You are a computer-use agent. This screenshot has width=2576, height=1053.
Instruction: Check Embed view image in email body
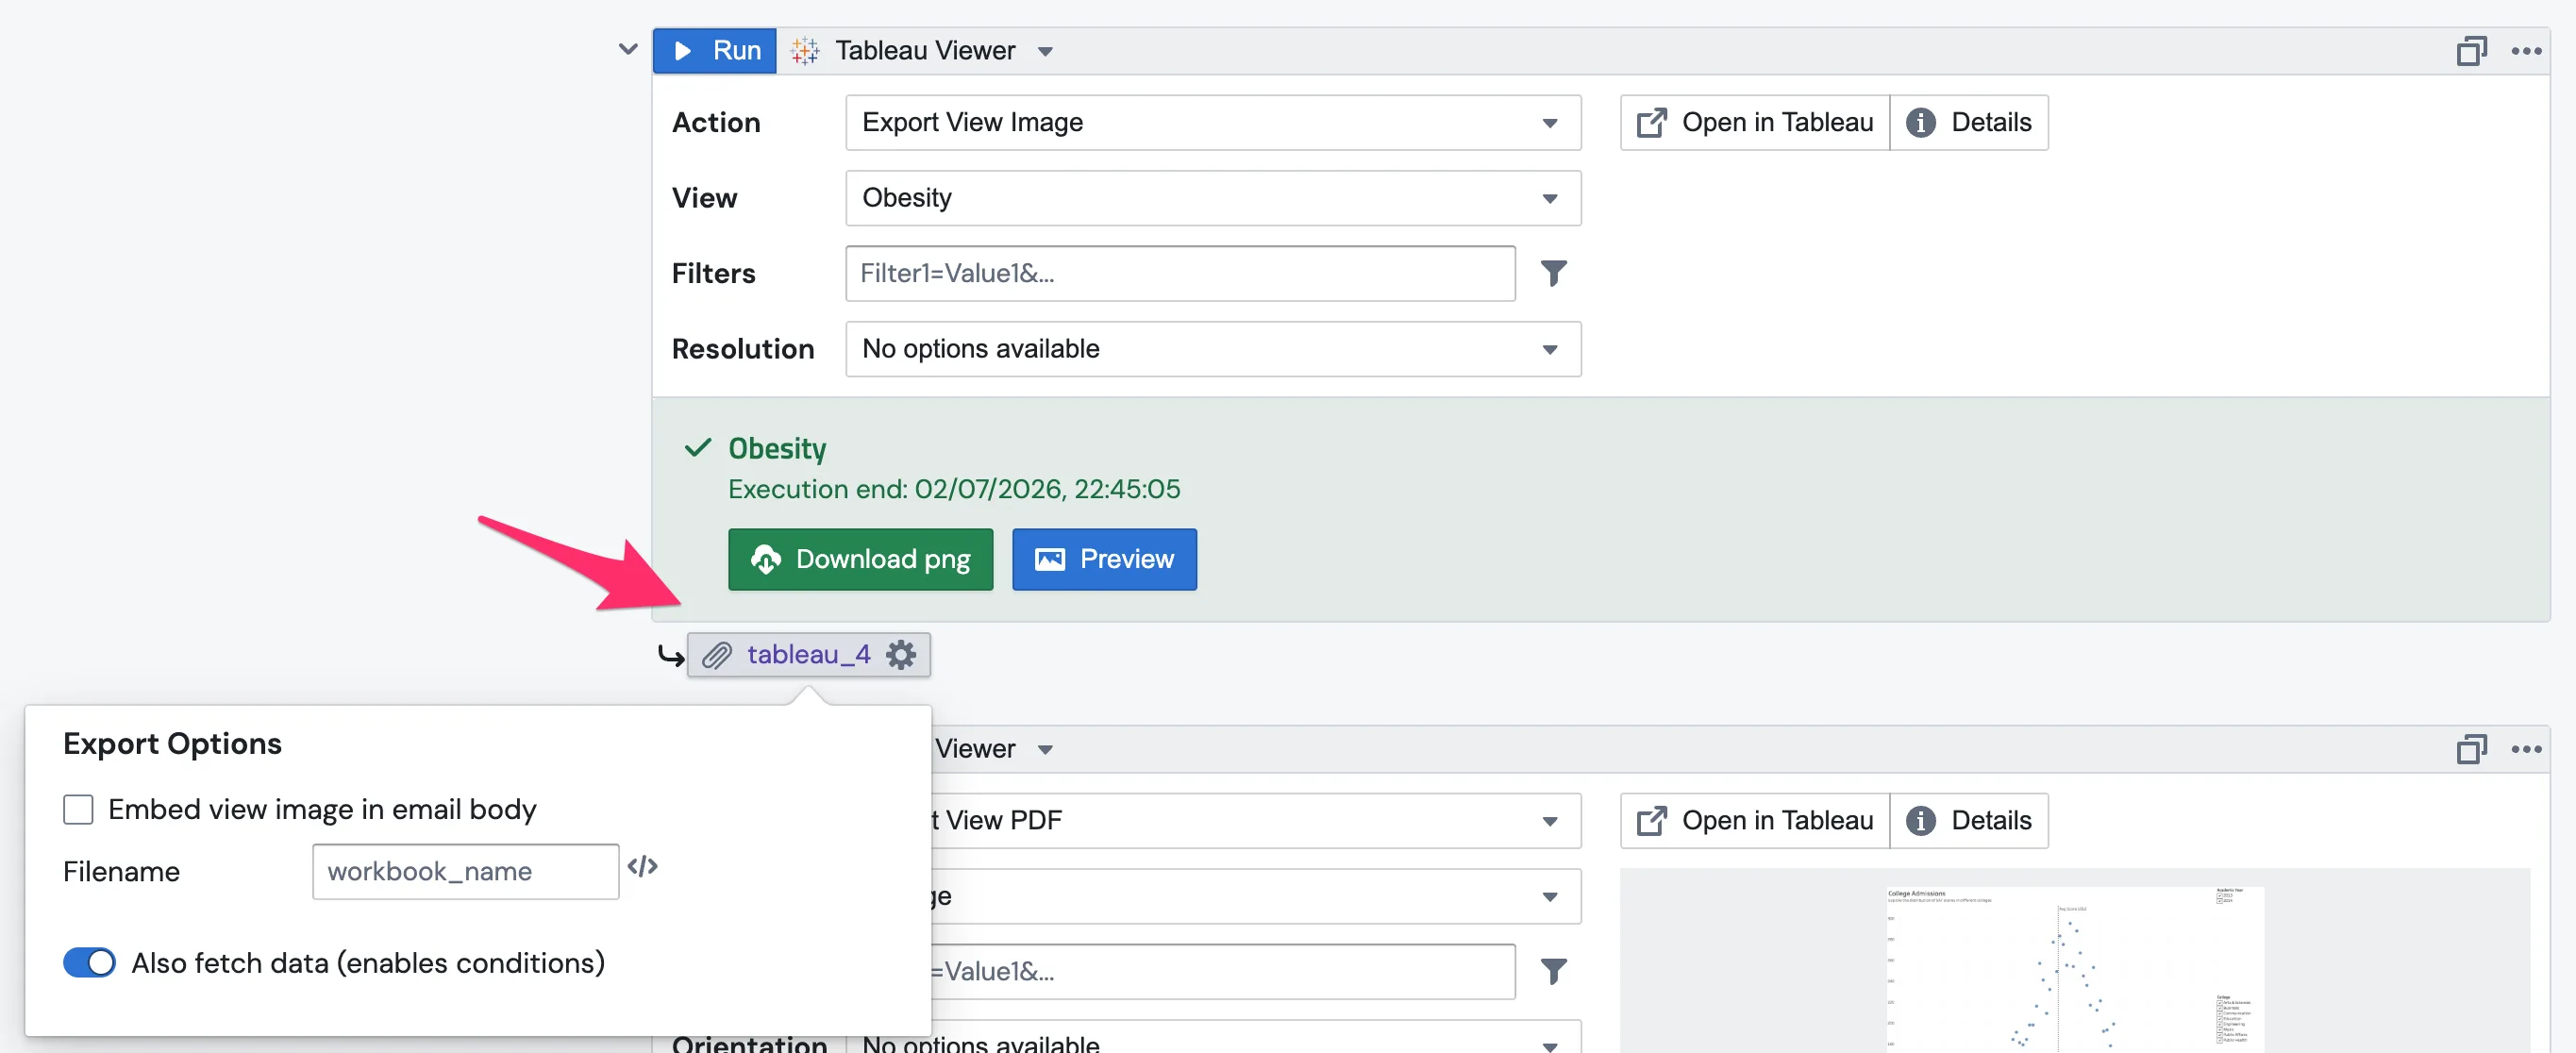point(78,809)
